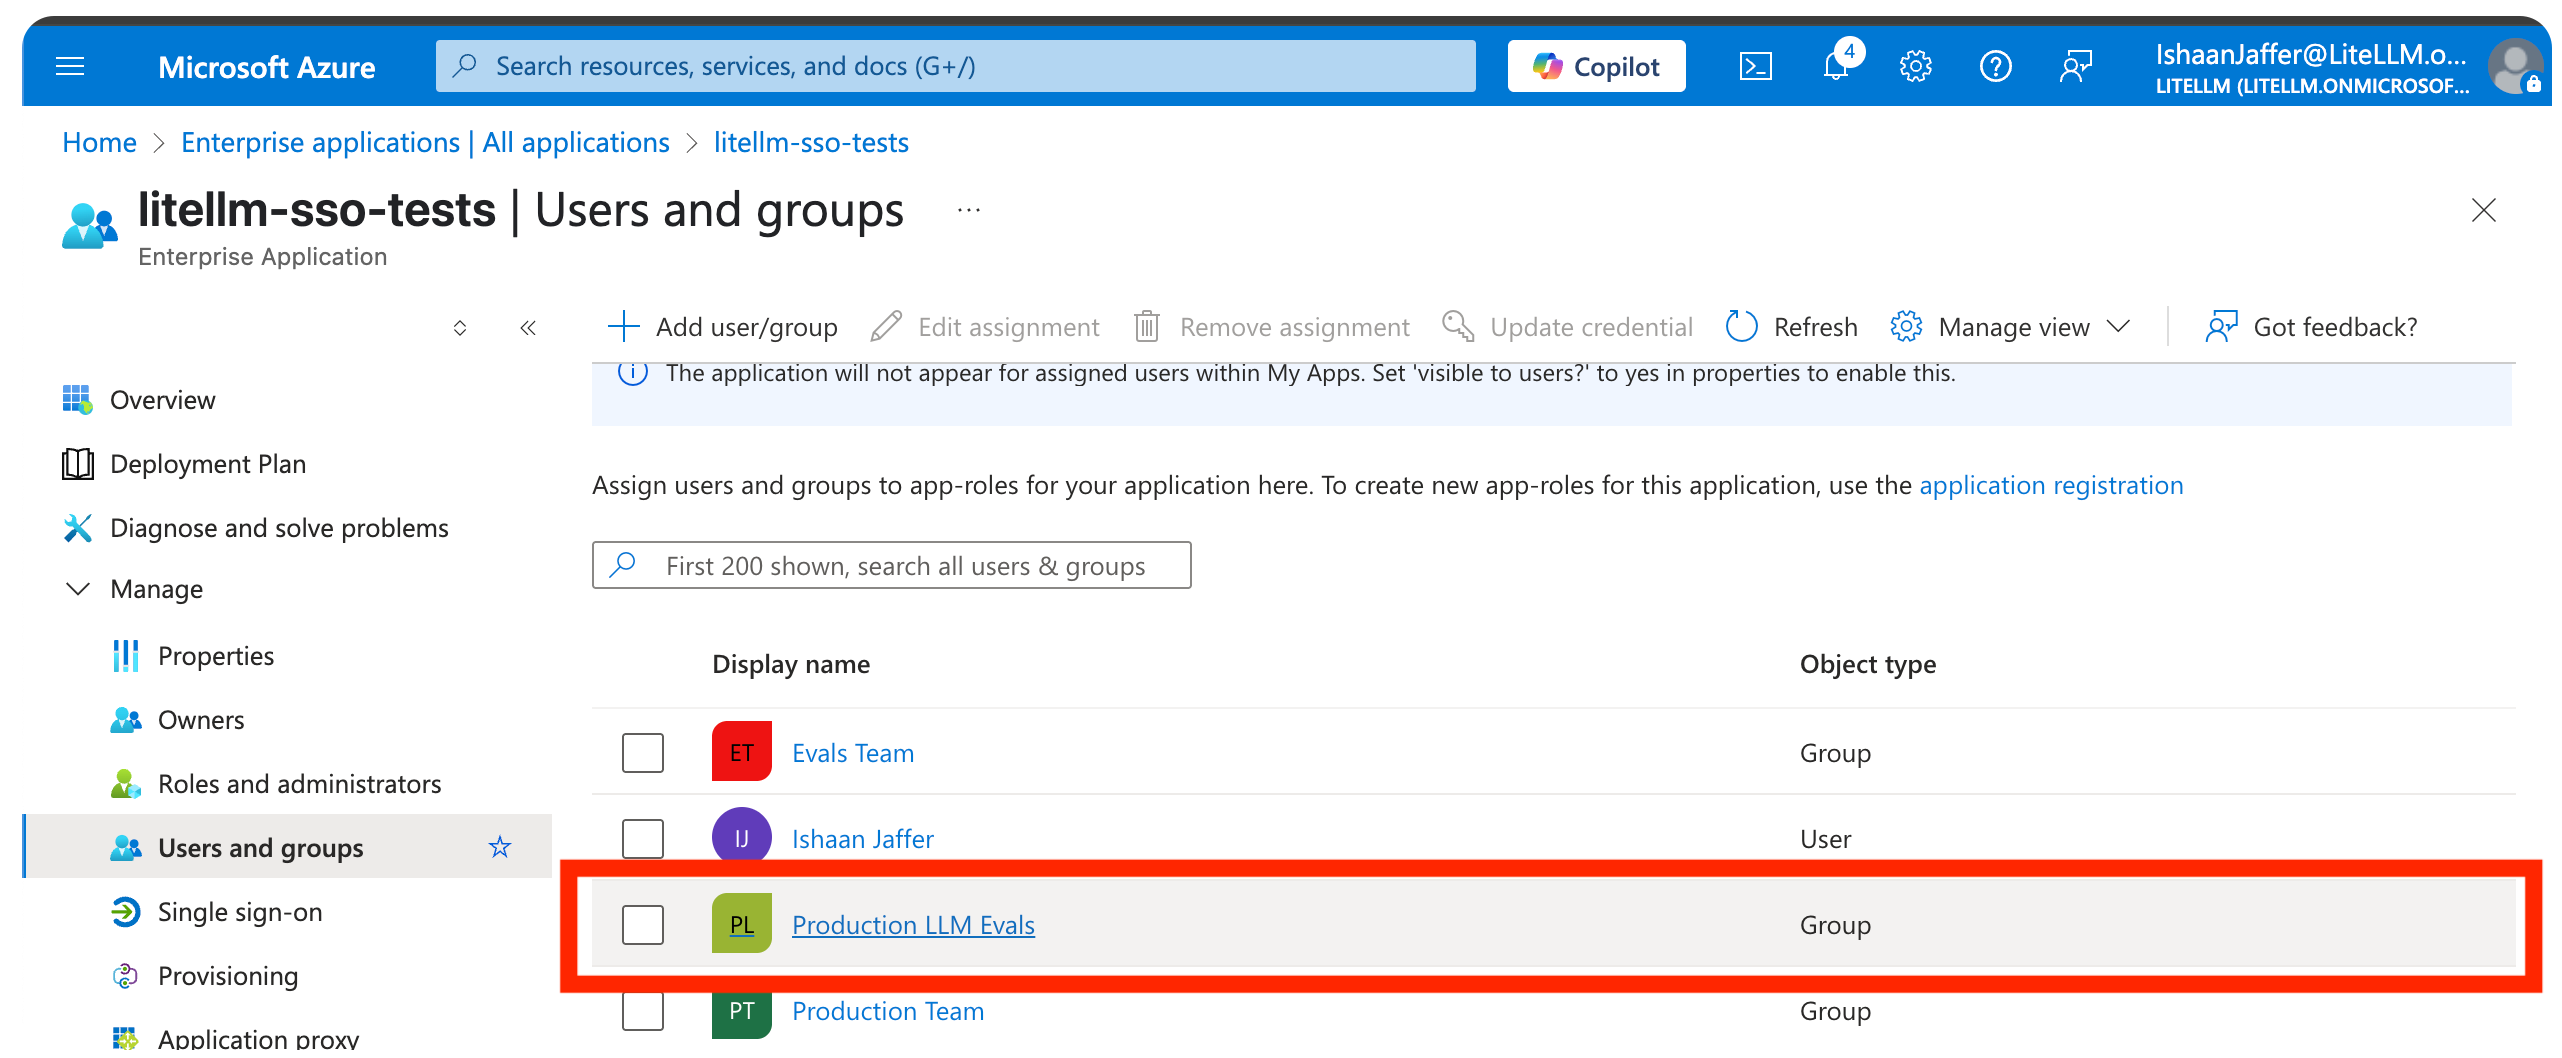
Task: Focus the users and groups search field
Action: pos(905,566)
